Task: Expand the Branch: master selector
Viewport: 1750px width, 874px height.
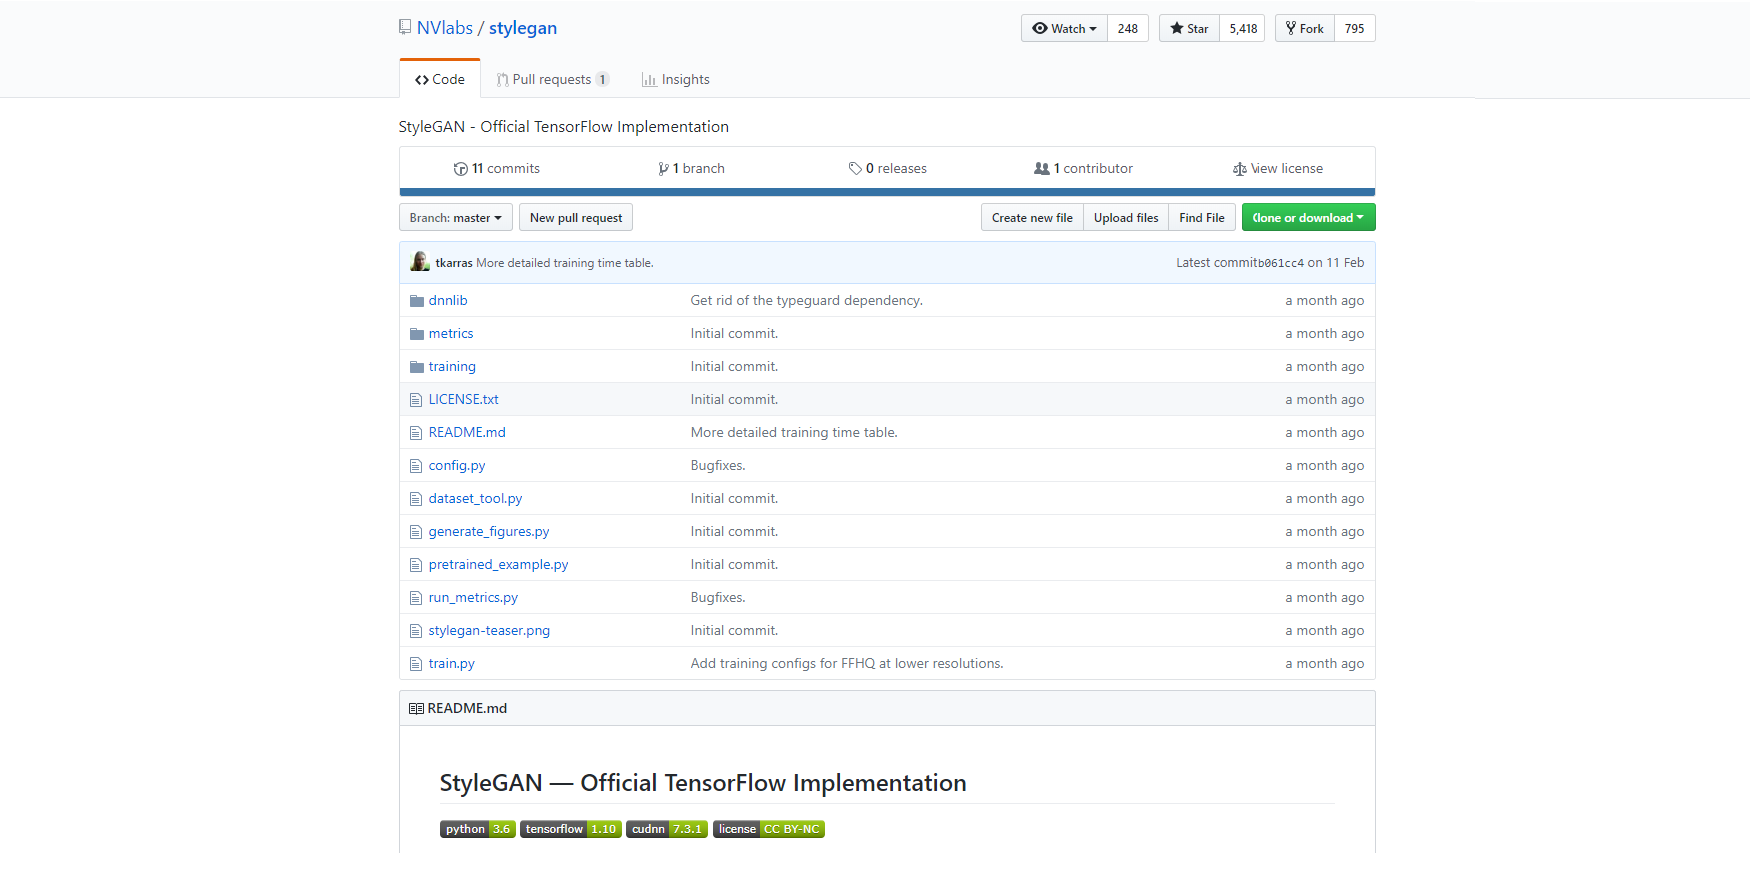Action: click(455, 218)
